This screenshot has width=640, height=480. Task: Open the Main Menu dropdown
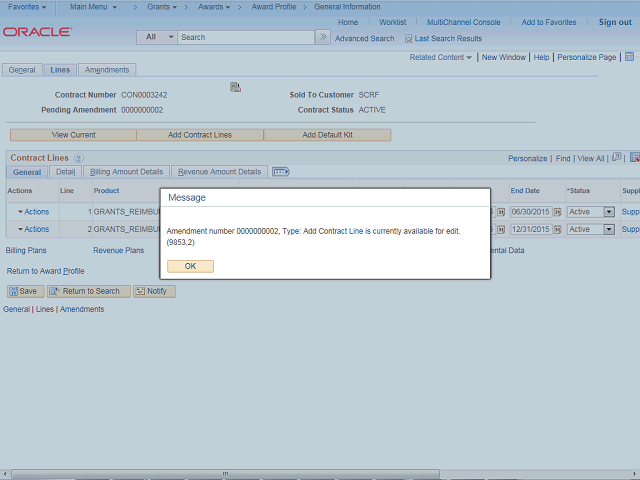[x=93, y=7]
